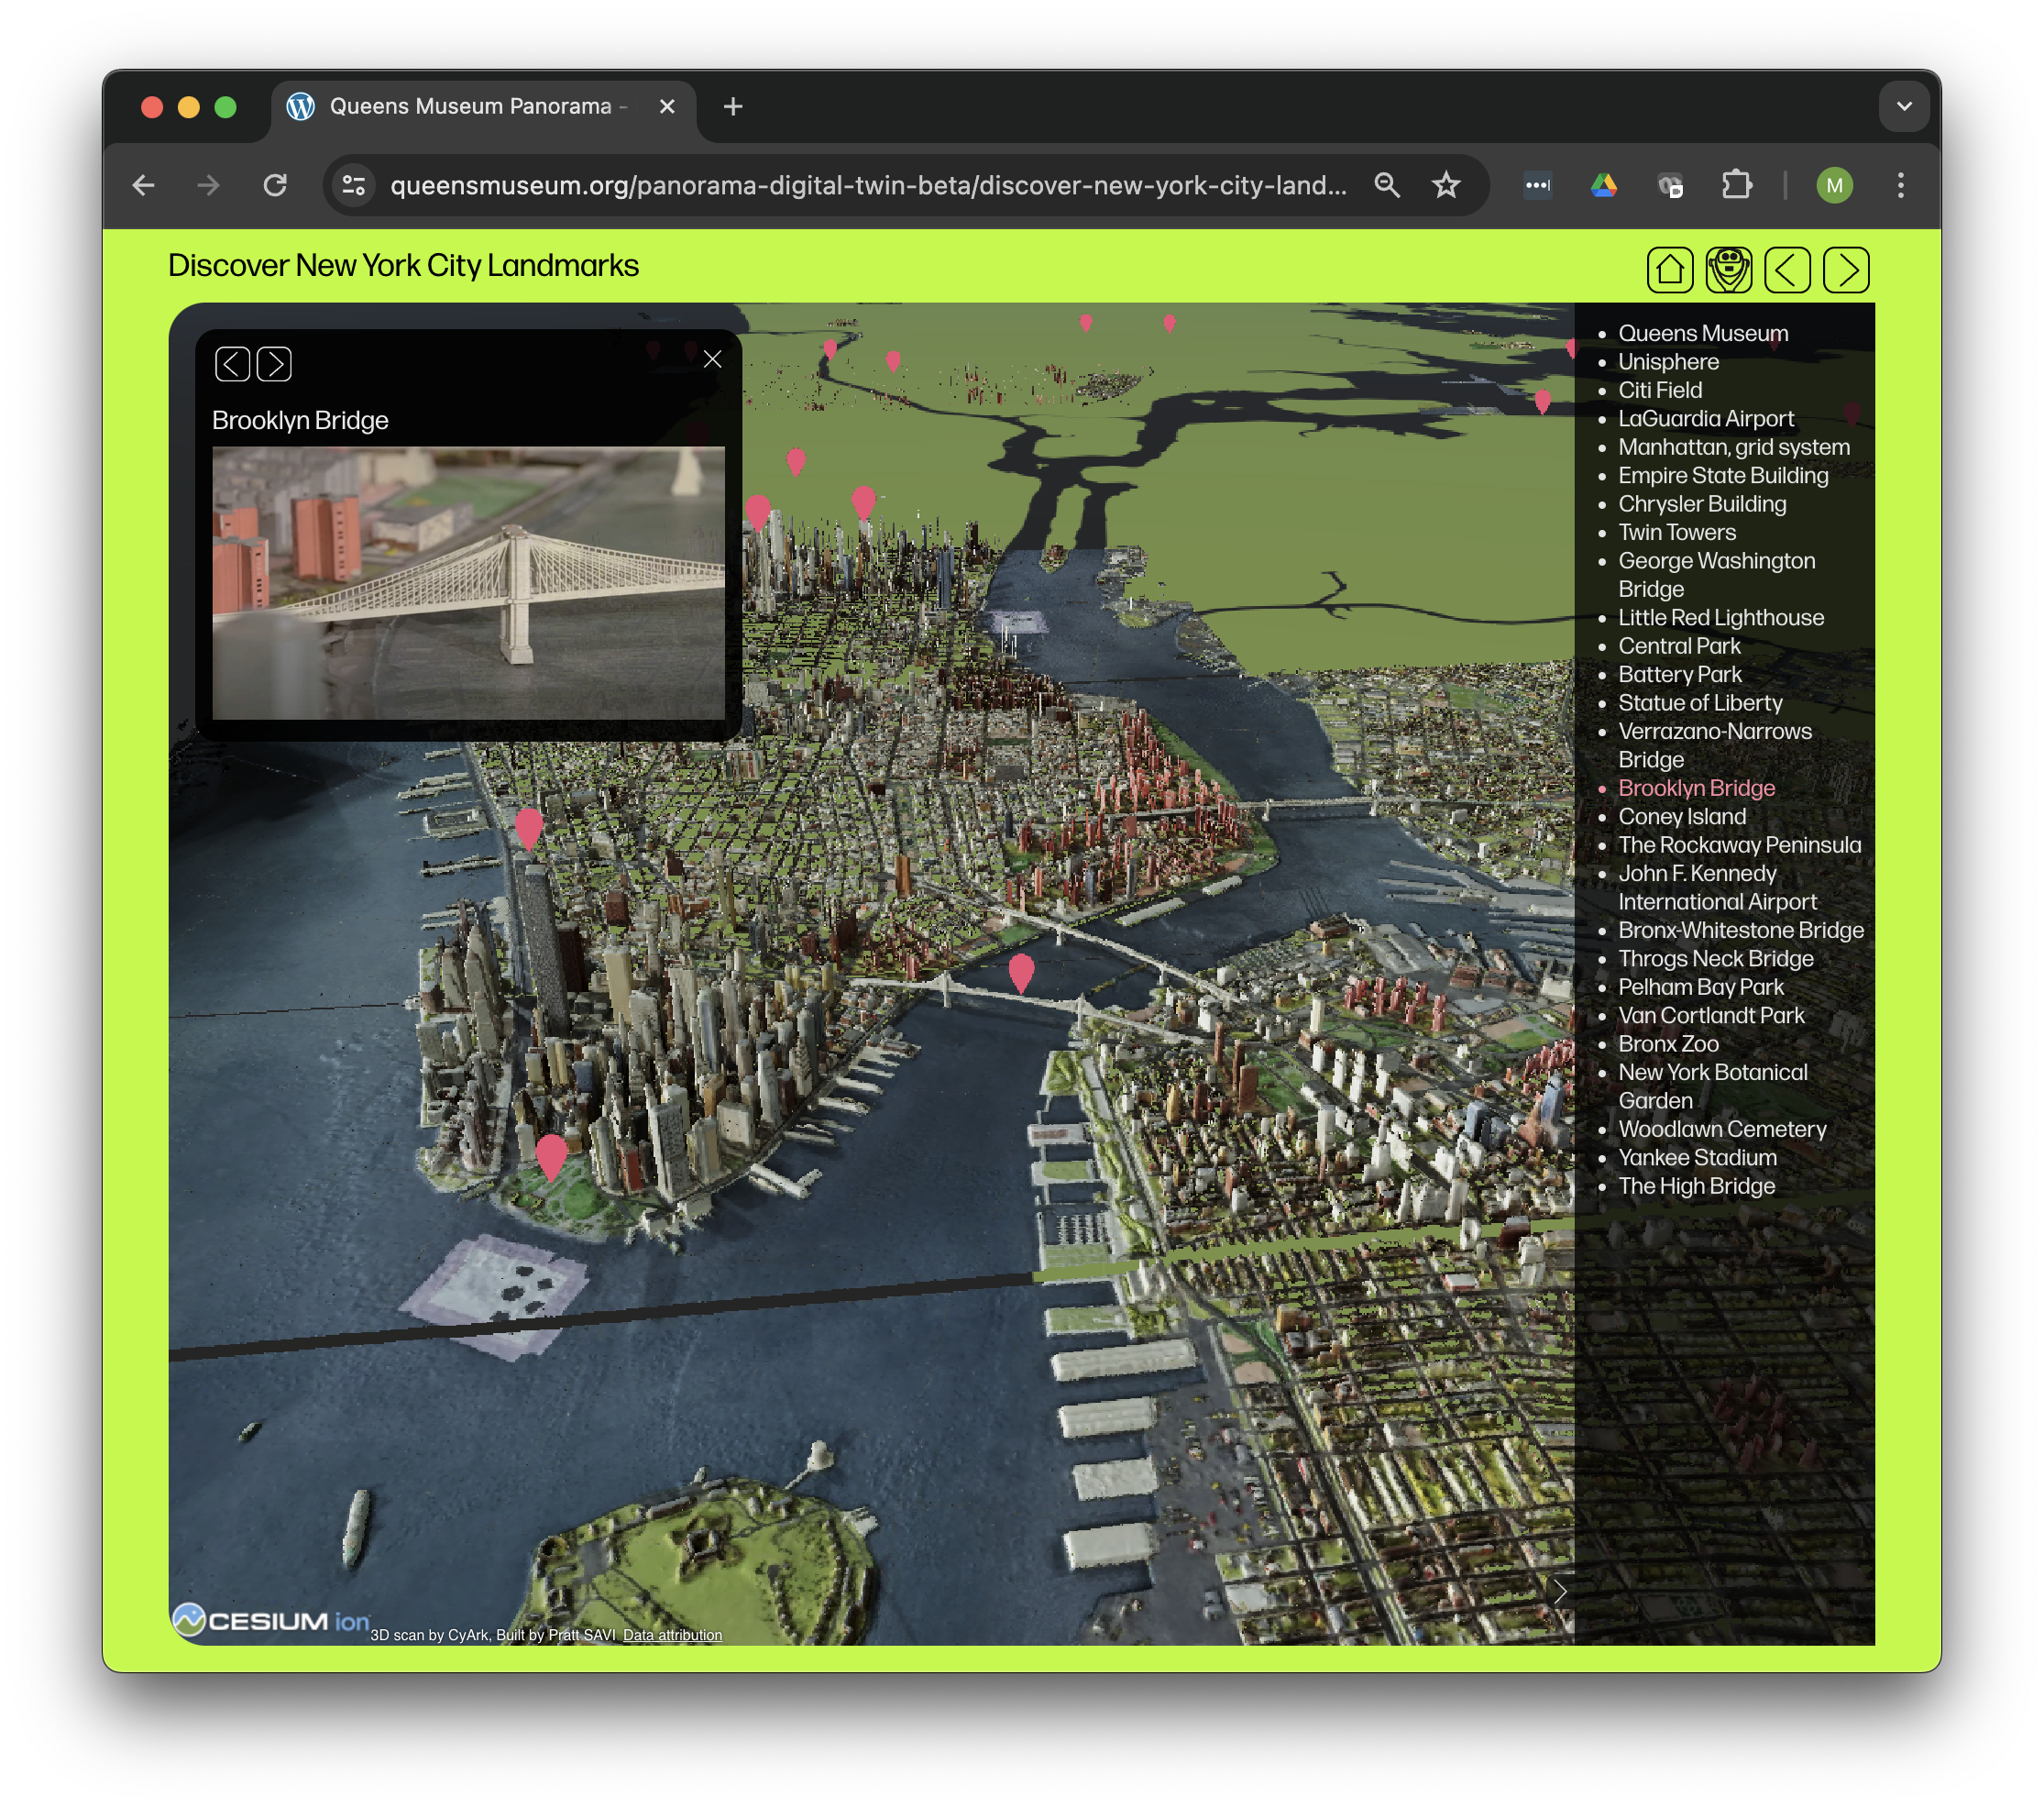Collapse the landmark list with the chevron arrow
The image size is (2044, 1808).
coord(1559,1591)
